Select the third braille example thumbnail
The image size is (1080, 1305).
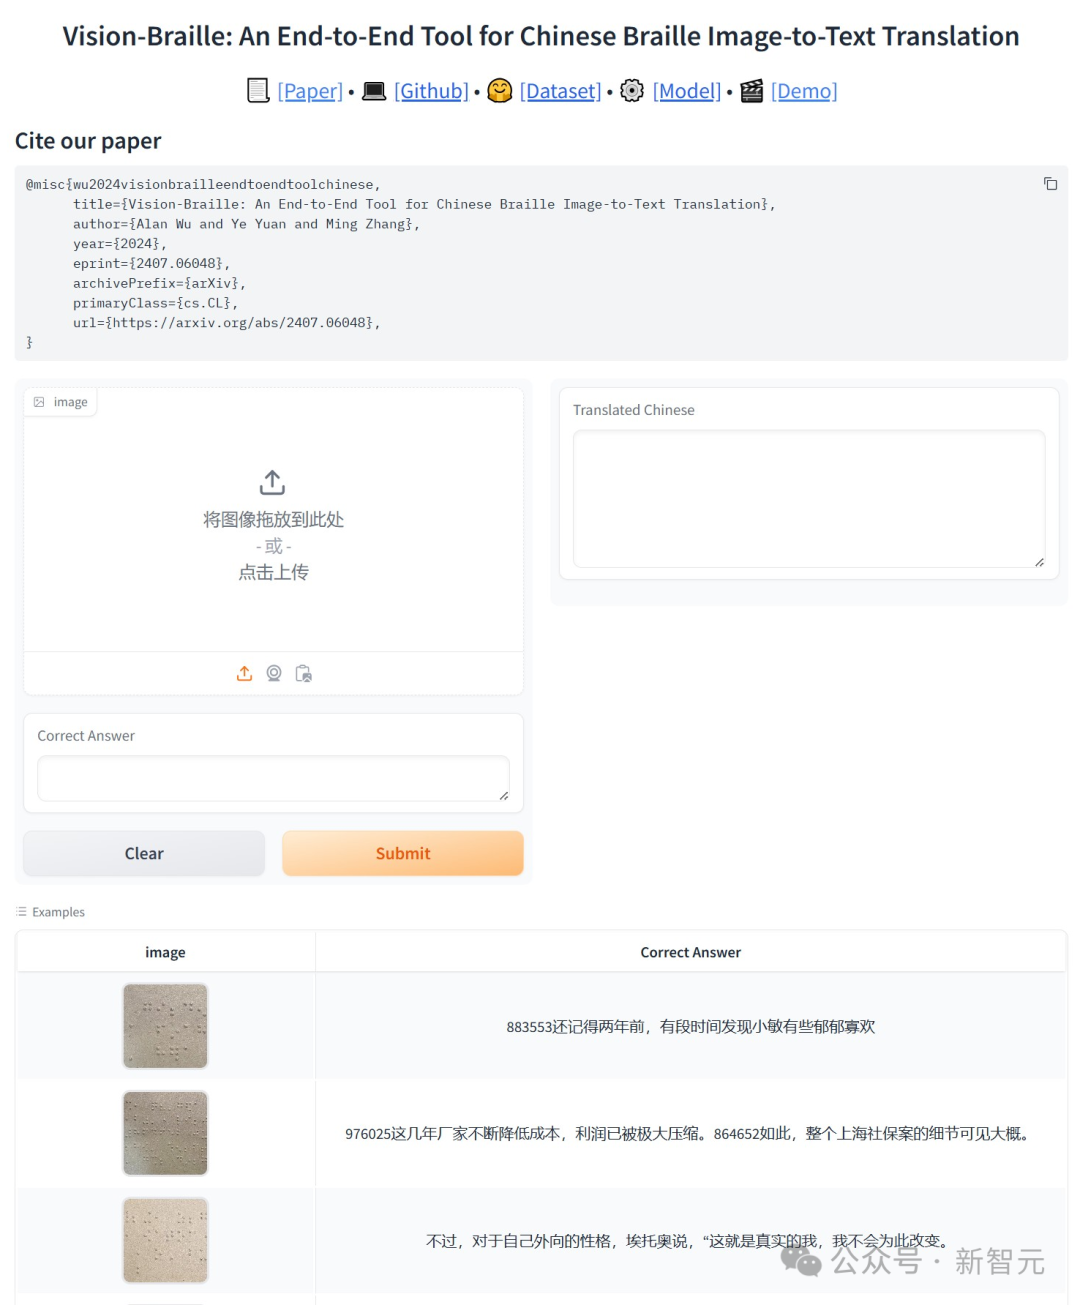coord(165,1240)
